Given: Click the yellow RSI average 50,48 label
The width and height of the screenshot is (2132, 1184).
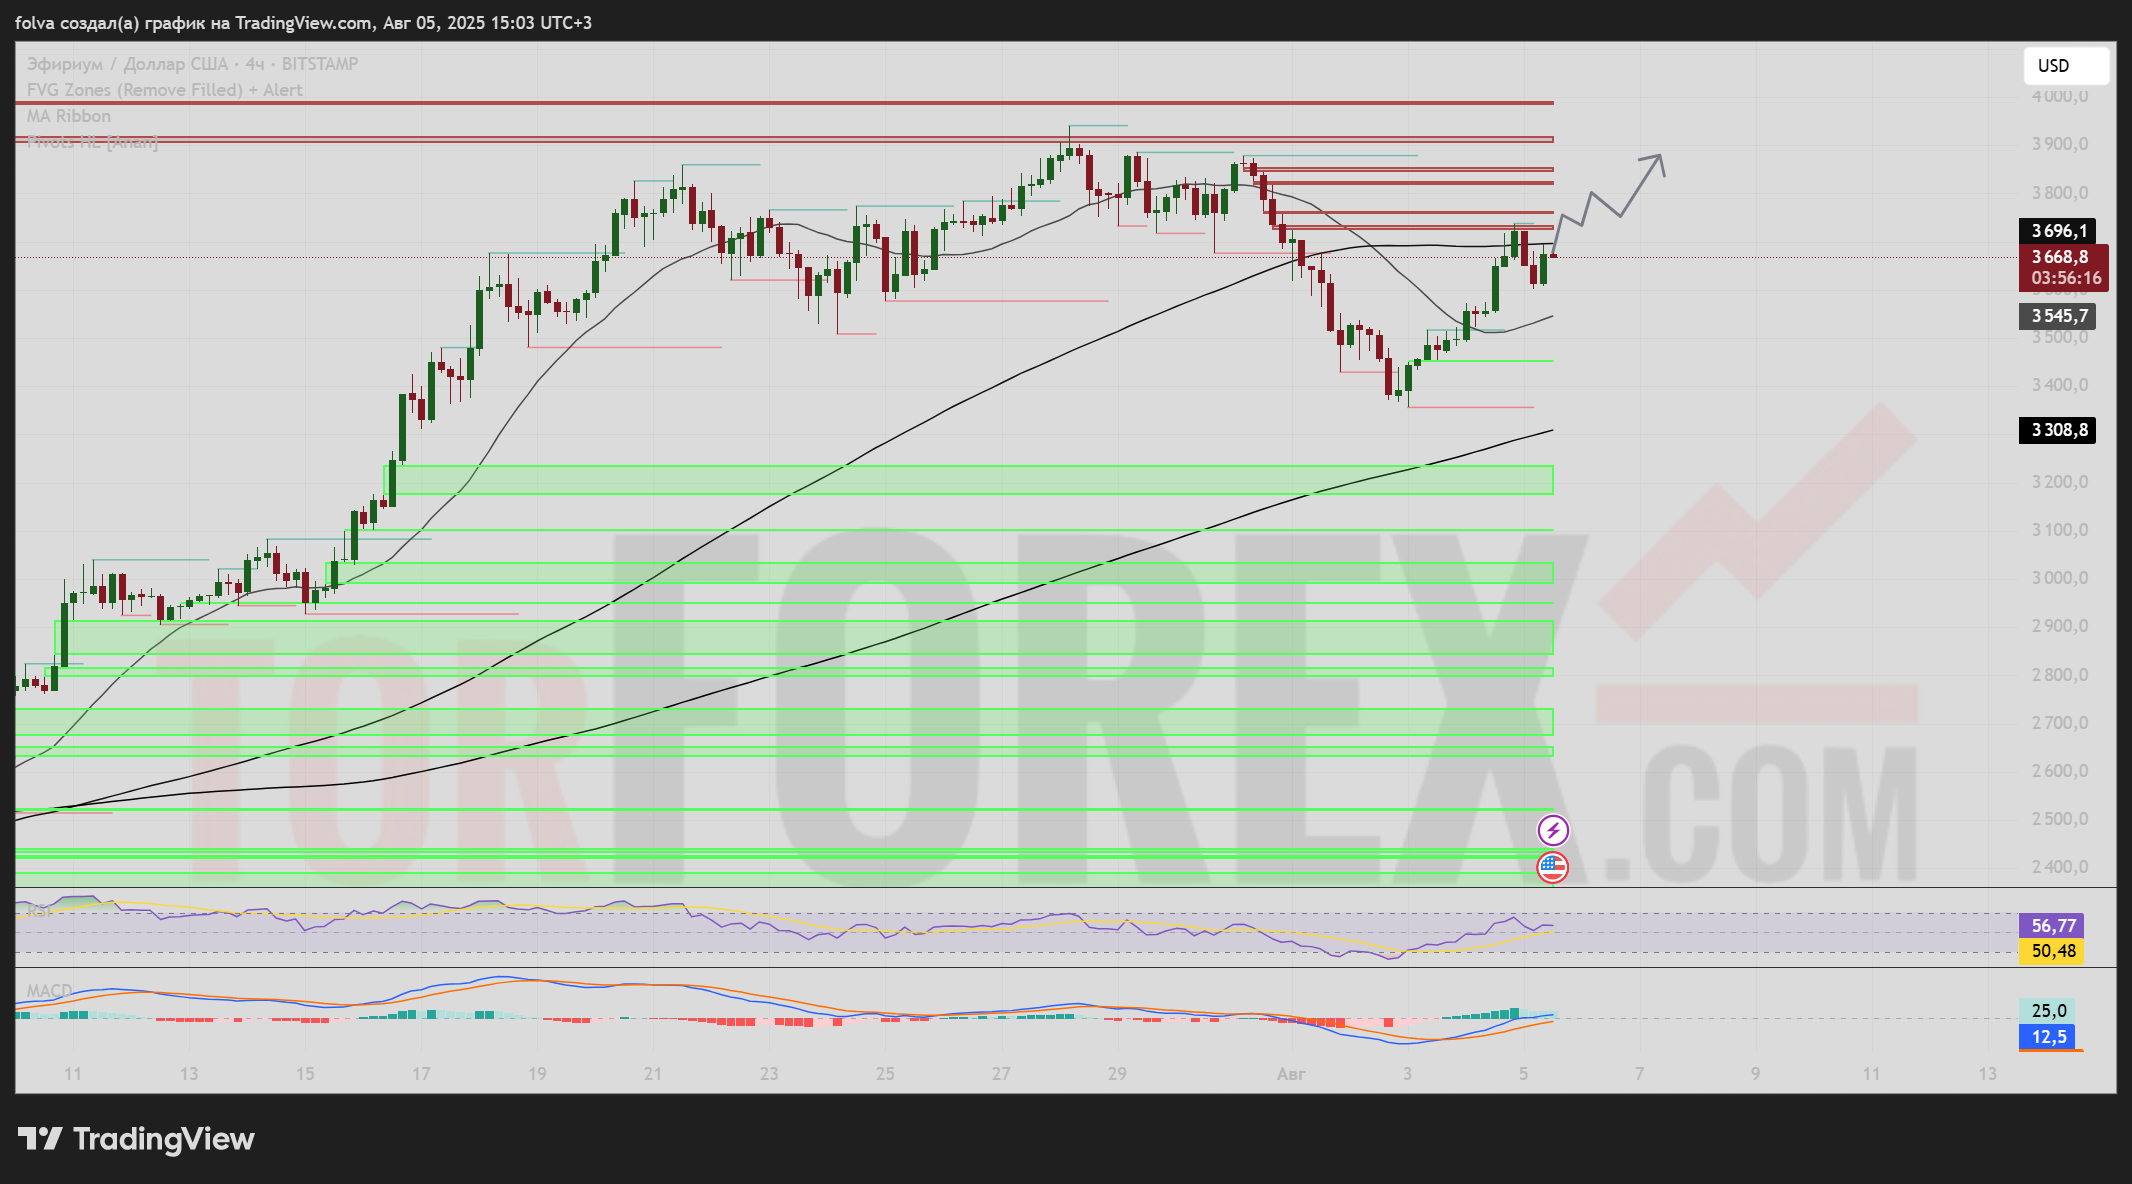Looking at the screenshot, I should click(x=2052, y=951).
